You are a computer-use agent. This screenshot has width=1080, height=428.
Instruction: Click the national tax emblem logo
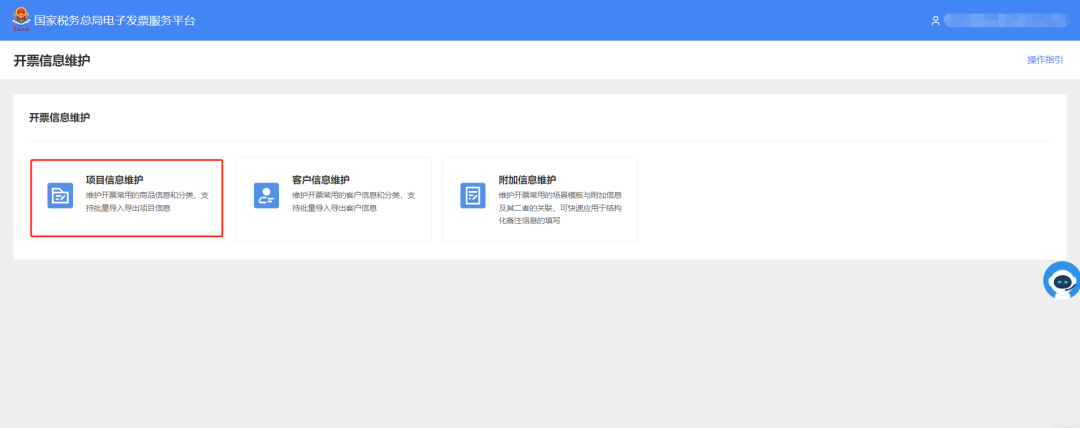21,19
